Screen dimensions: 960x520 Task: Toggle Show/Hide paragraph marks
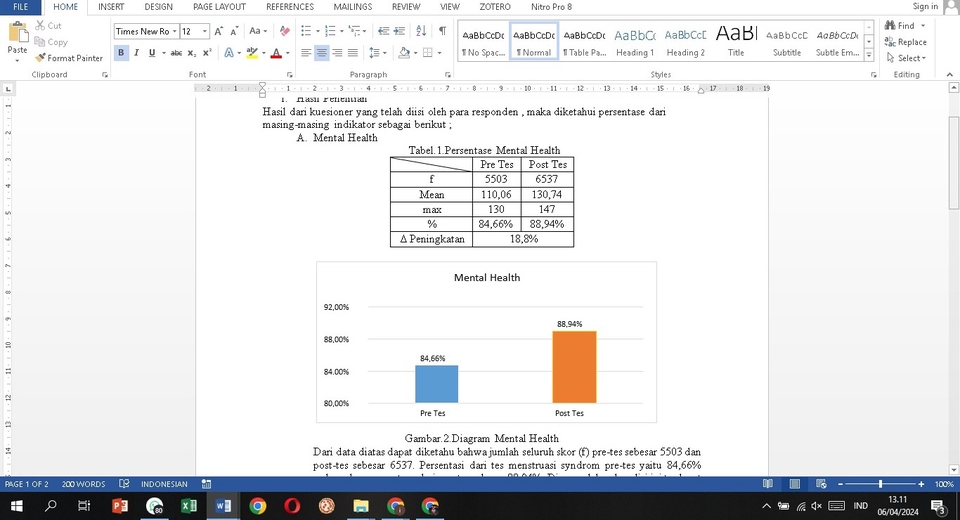pos(442,31)
